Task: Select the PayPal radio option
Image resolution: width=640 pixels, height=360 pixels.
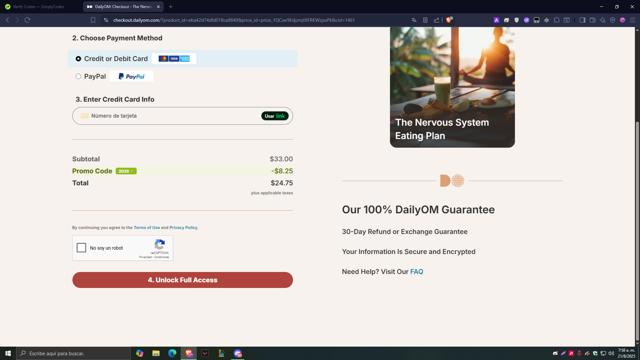Action: point(78,76)
